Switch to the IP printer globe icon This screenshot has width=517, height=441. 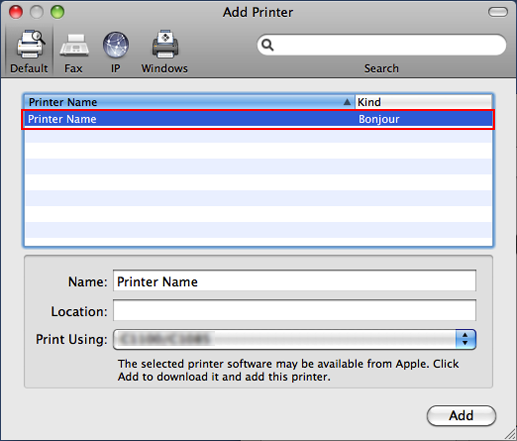point(116,45)
